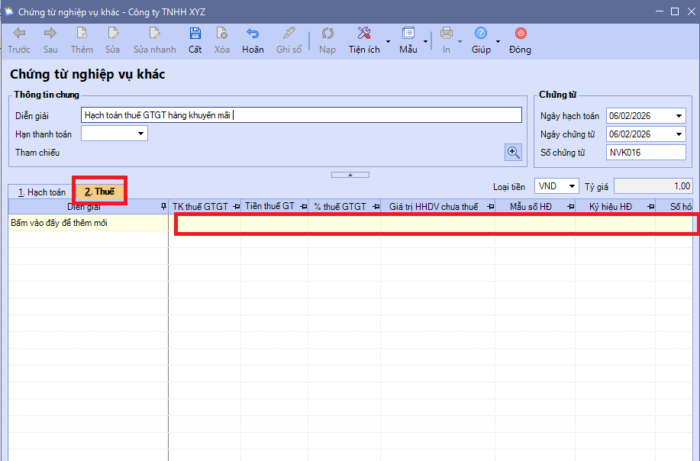Open the Hạn thanh toán dropdown
Viewport: 700px width, 461px height.
(x=141, y=133)
